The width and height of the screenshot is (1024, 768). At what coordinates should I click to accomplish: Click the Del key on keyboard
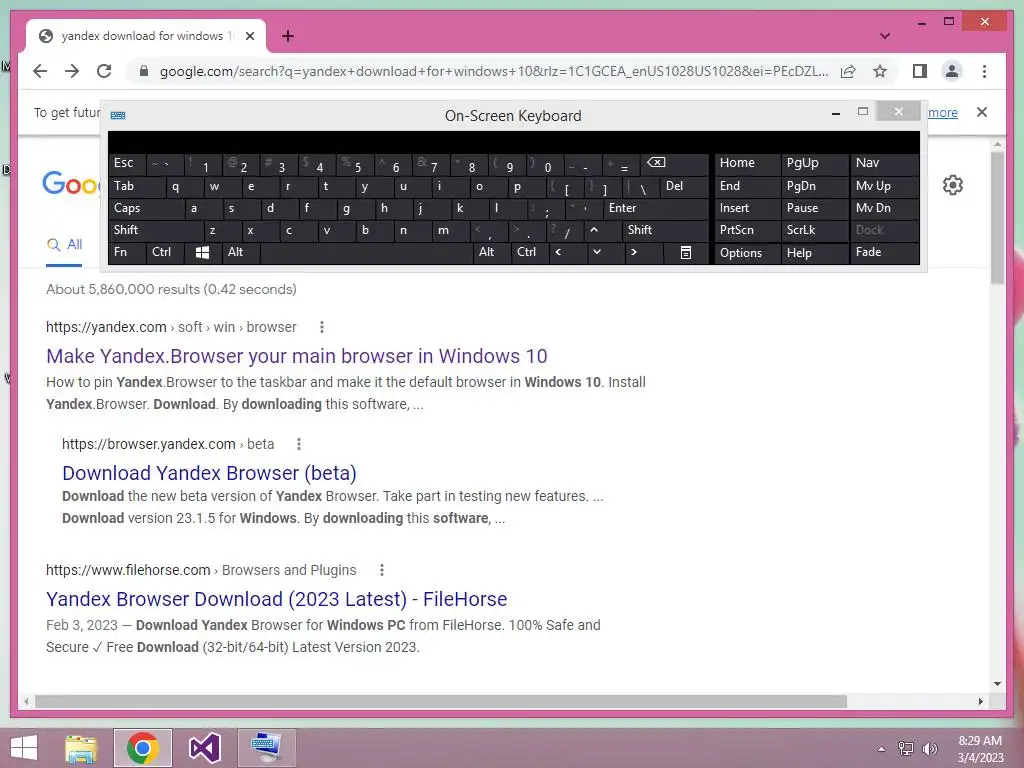coord(684,186)
